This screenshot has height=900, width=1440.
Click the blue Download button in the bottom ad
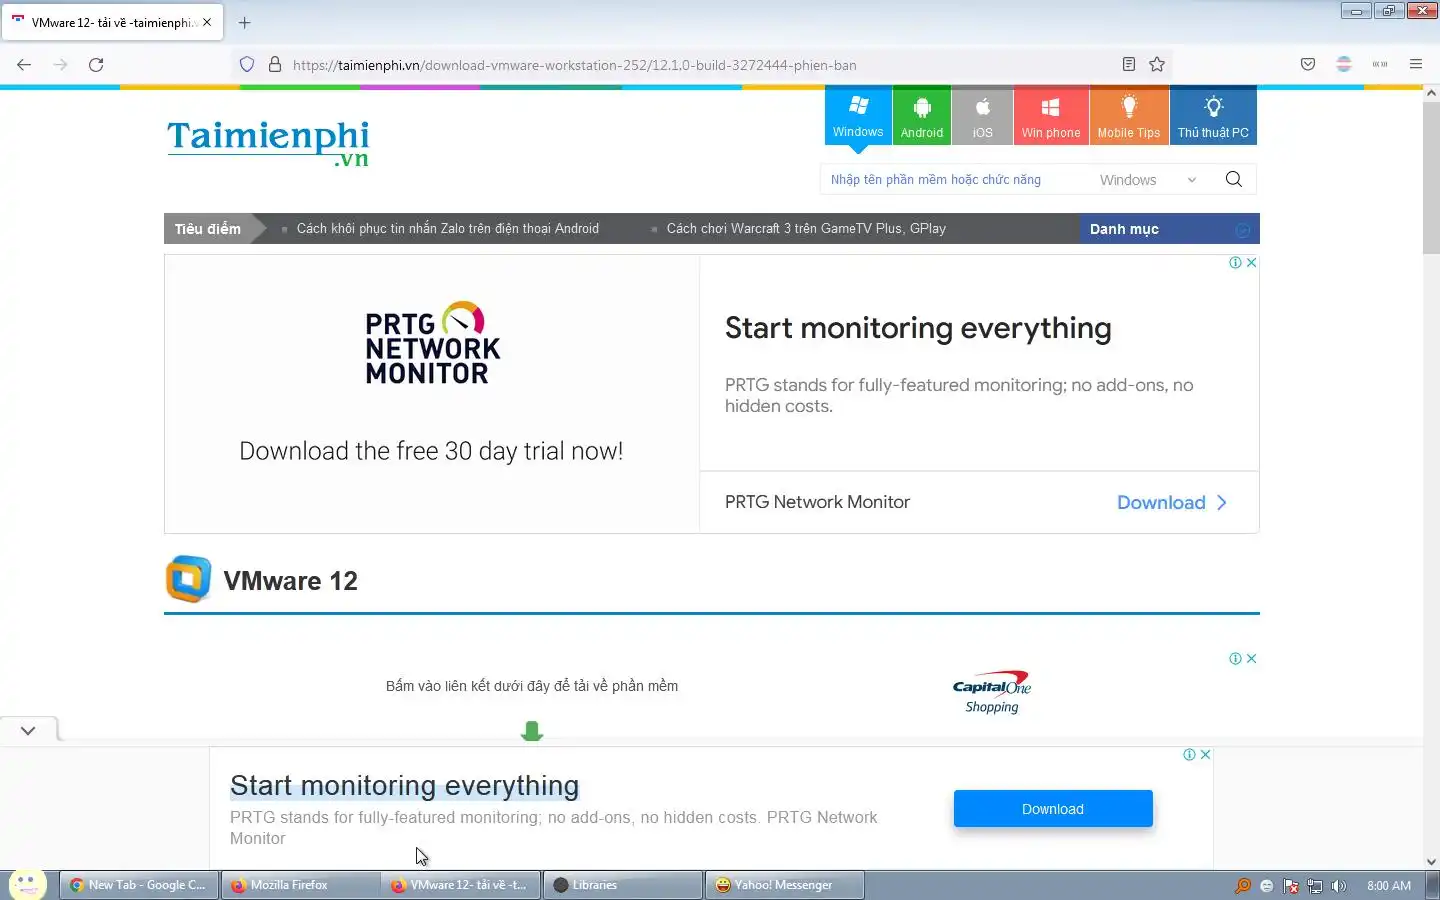[1053, 809]
